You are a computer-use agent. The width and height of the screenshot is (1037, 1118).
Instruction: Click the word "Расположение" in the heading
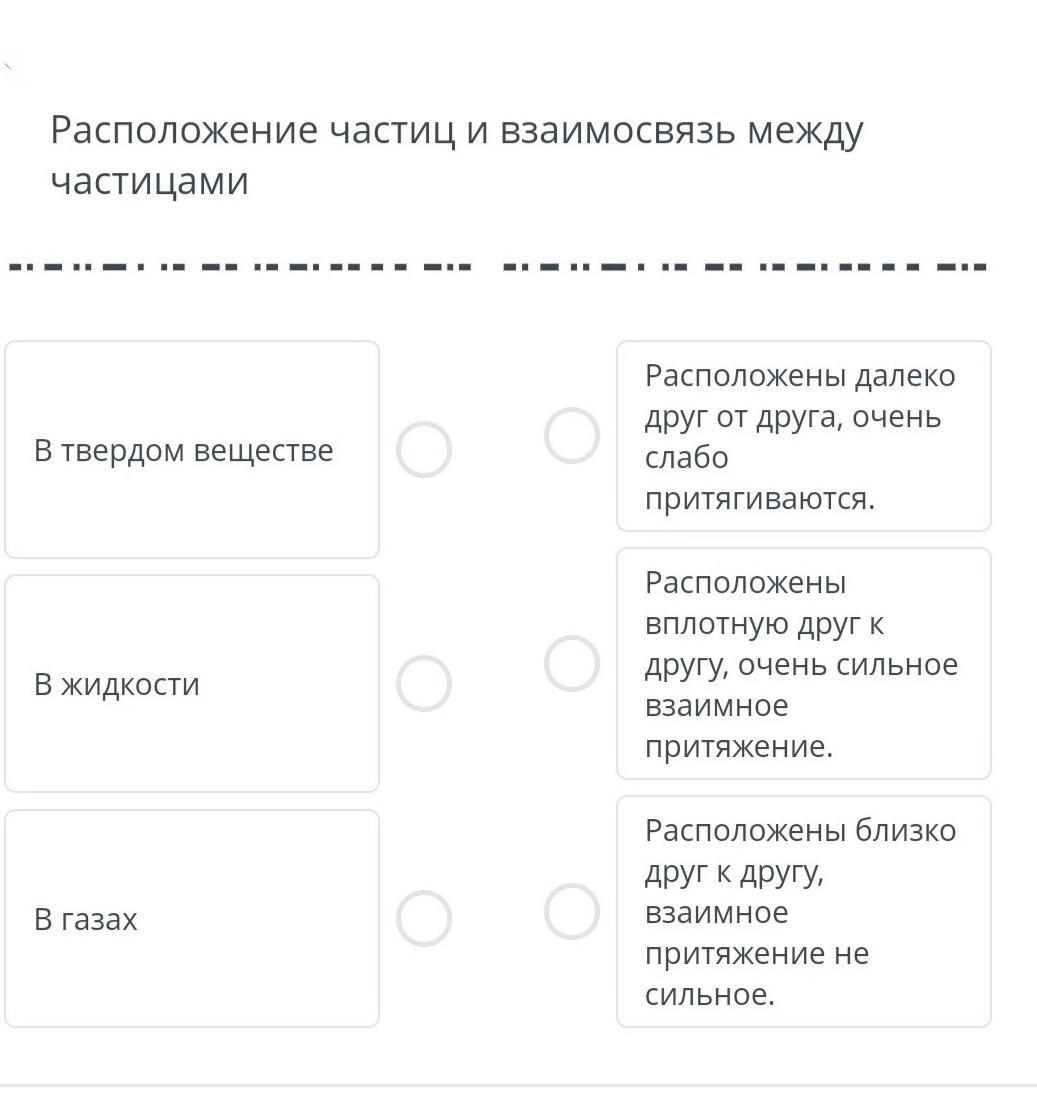point(184,131)
